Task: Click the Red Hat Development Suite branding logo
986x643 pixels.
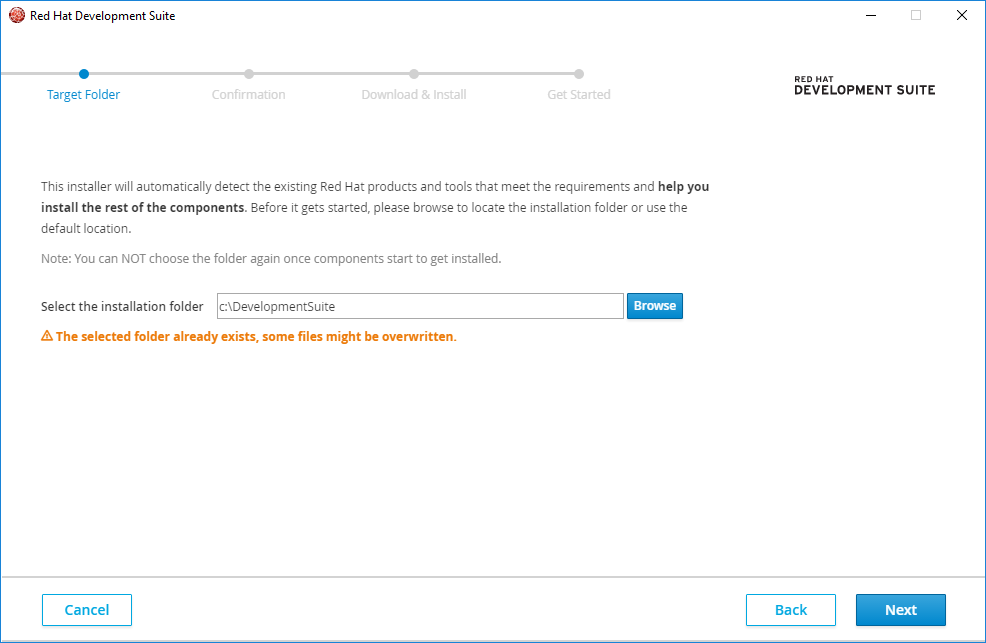Action: [x=864, y=86]
